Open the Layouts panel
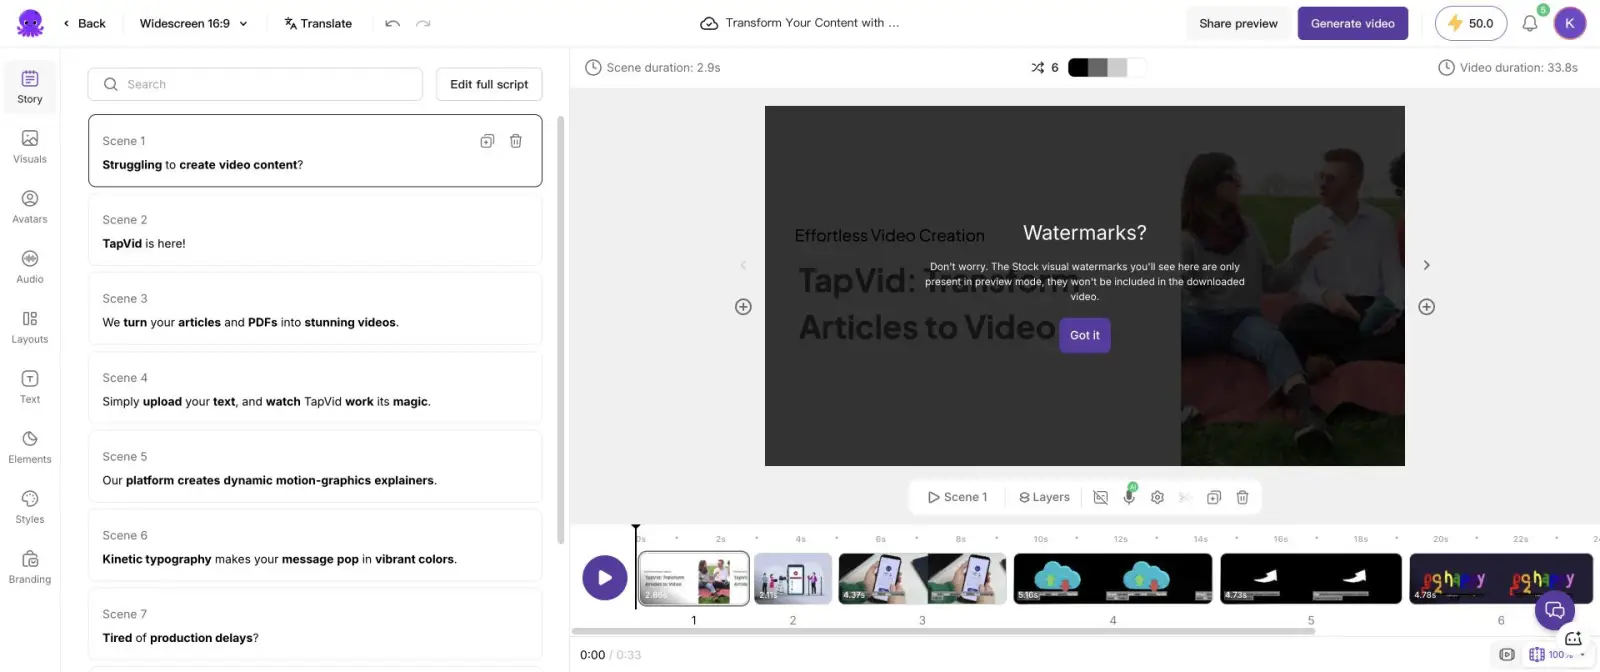1600x672 pixels. coord(30,327)
